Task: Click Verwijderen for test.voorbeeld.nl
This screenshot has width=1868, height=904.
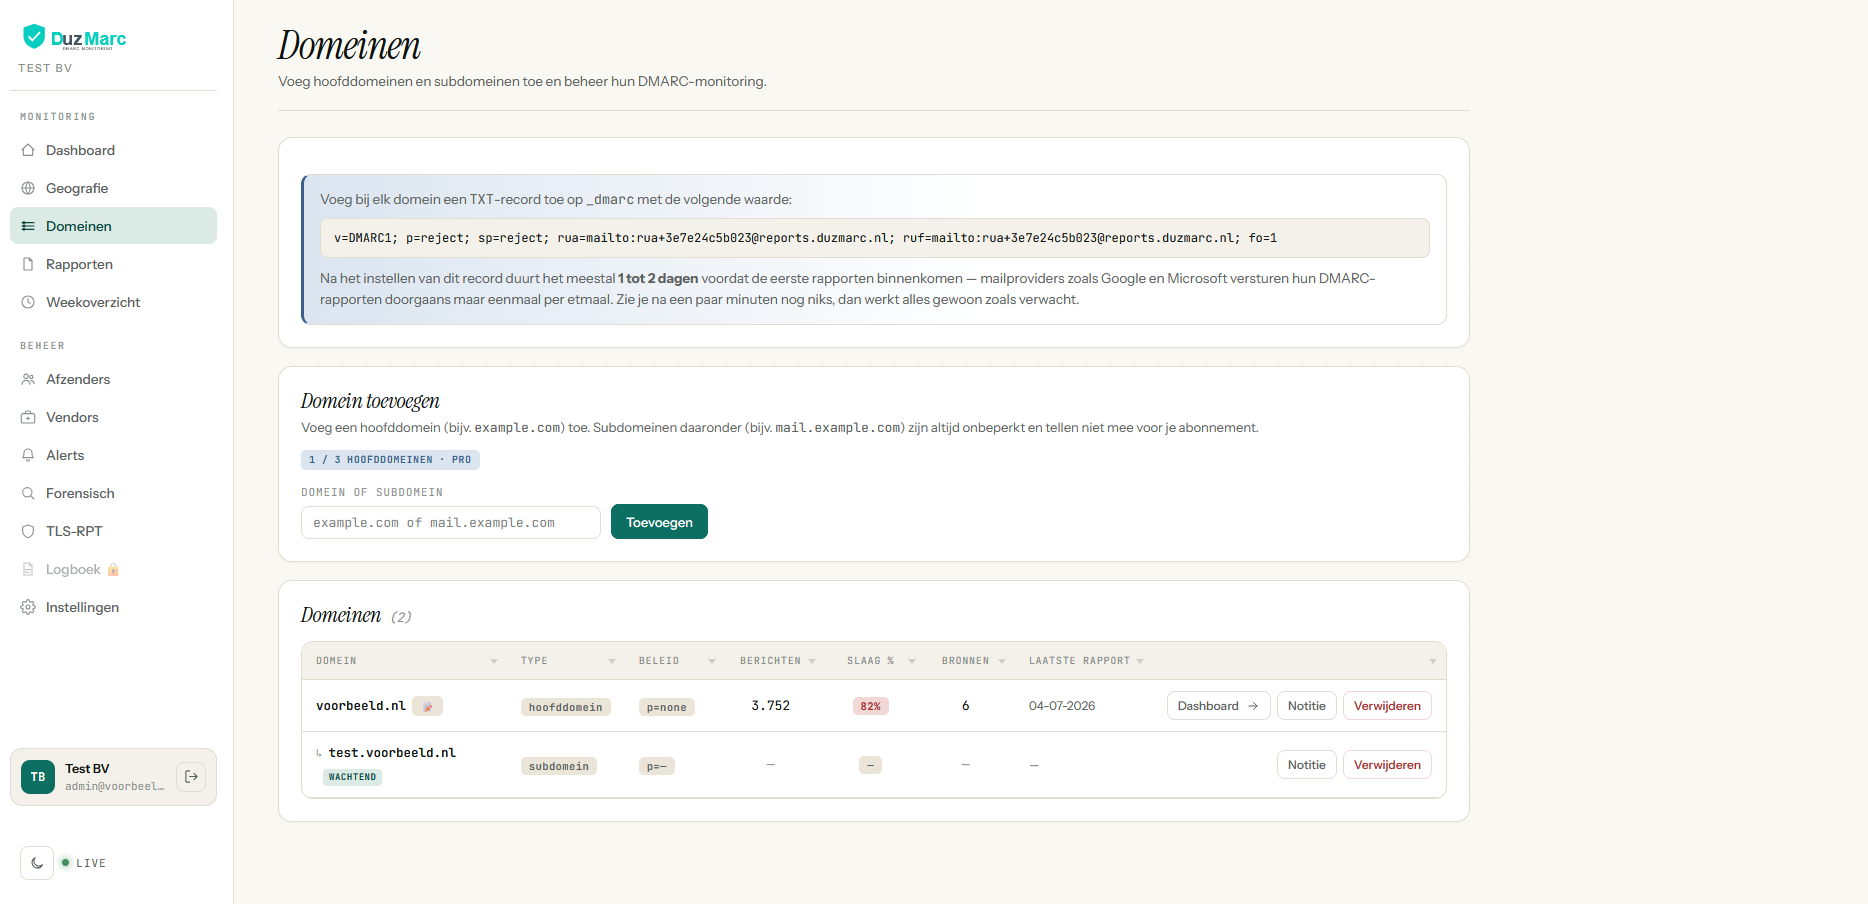Action: (1387, 765)
